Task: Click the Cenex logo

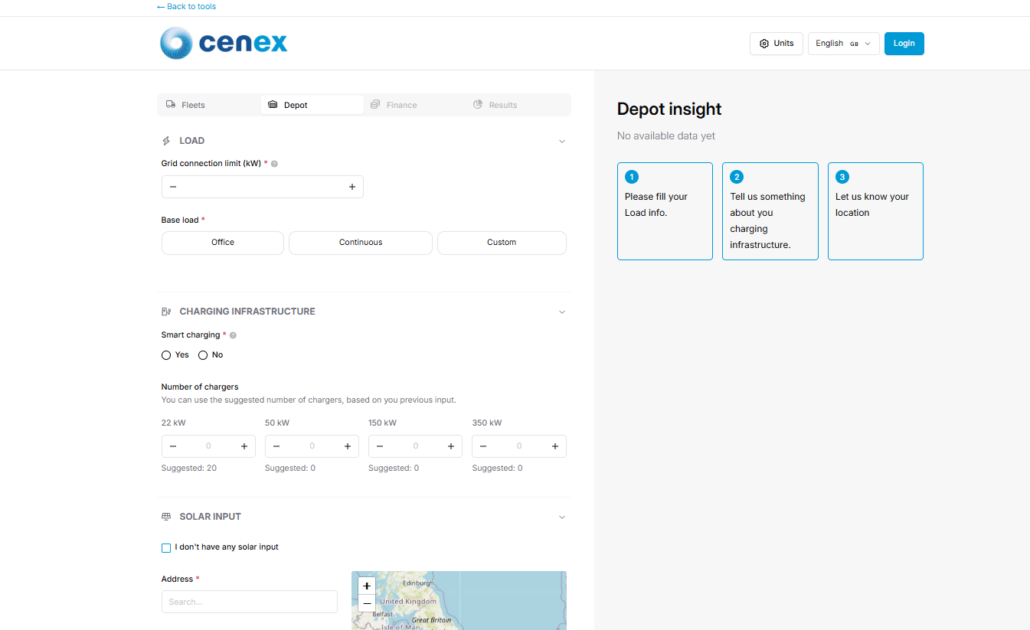Action: 223,43
